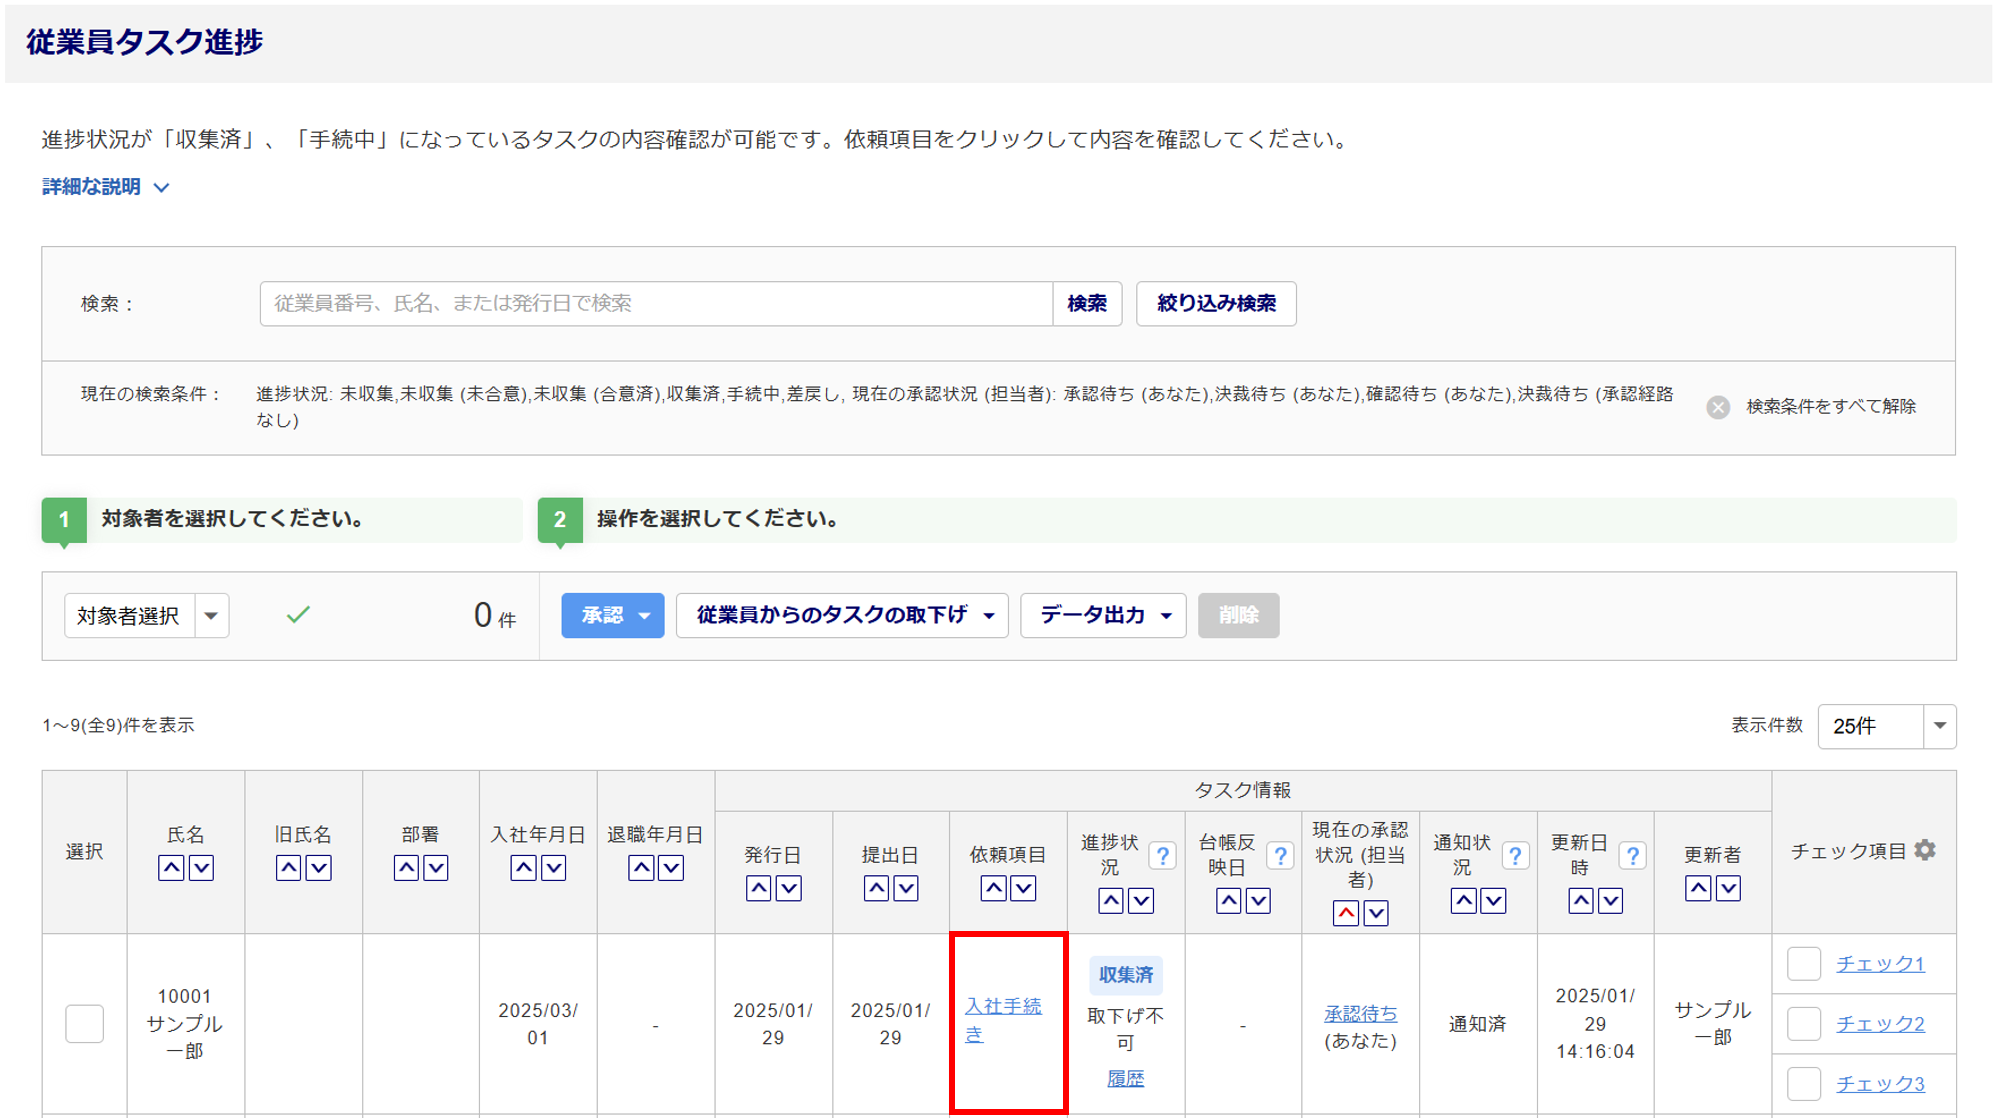The width and height of the screenshot is (1998, 1118).
Task: Click the disabled 削除 button
Action: (1238, 615)
